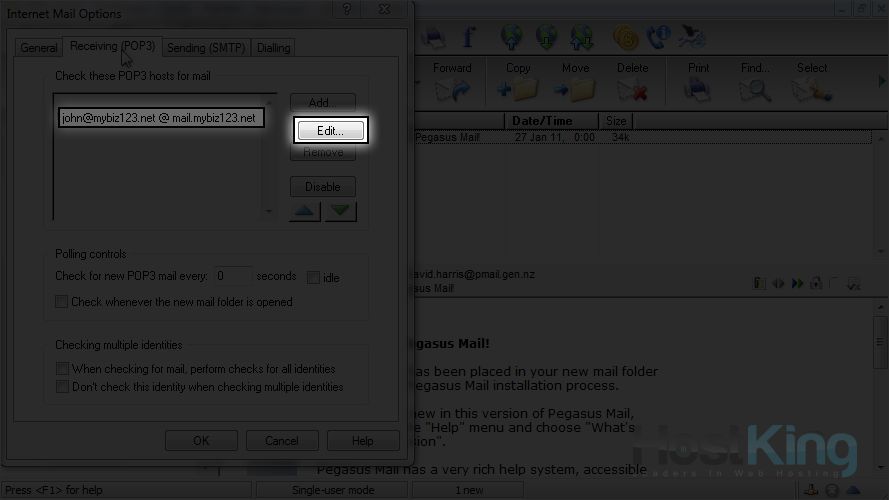This screenshot has width=889, height=500.
Task: Click the Copy to folder toolbar icon
Action: coord(517,89)
